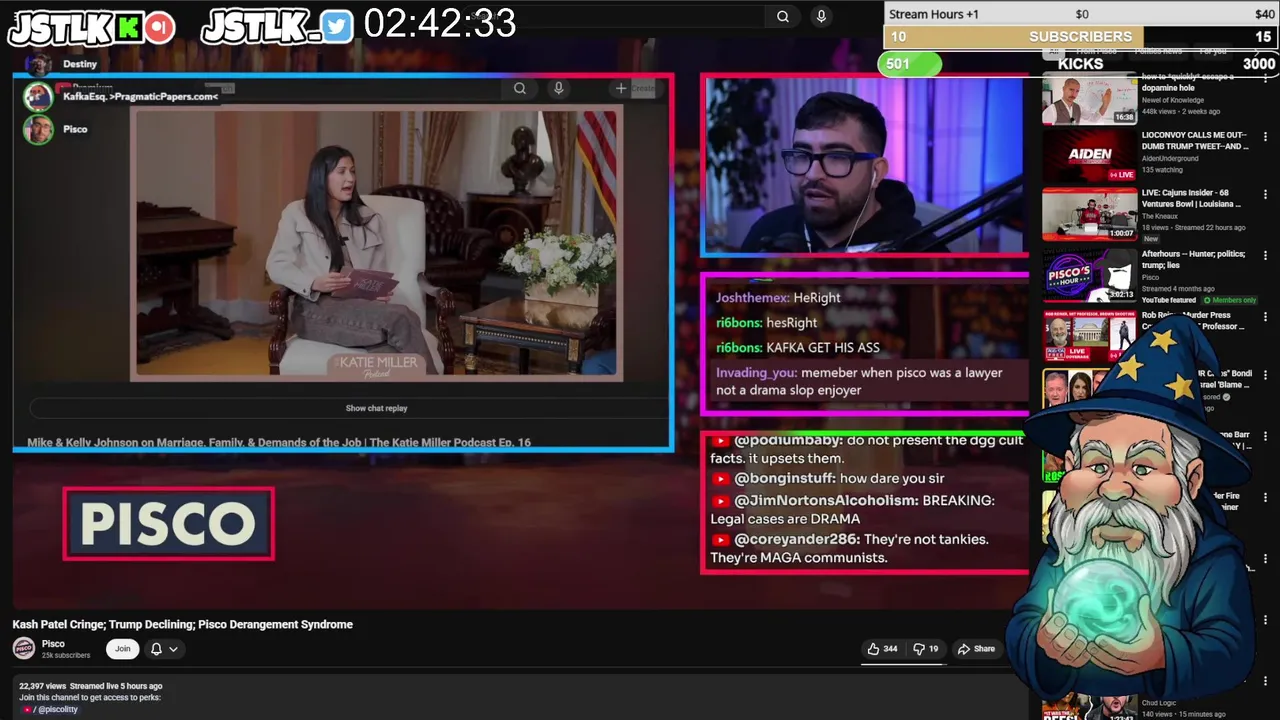Viewport: 1280px width, 720px height.
Task: Share the Kash Patel Cringe video
Action: pyautogui.click(x=976, y=649)
